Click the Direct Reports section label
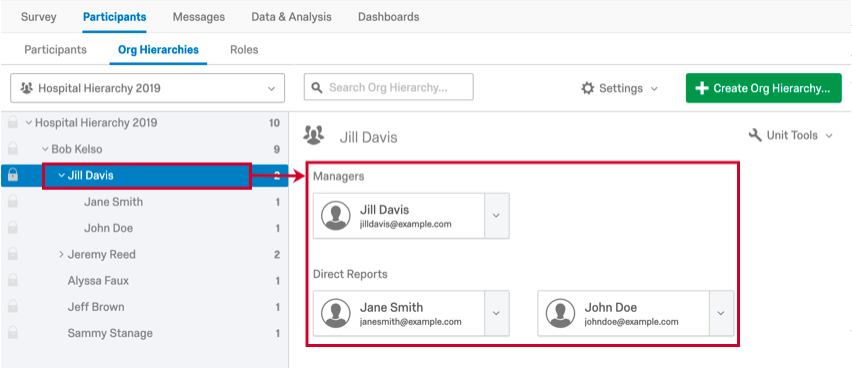852x368 pixels. (x=350, y=274)
